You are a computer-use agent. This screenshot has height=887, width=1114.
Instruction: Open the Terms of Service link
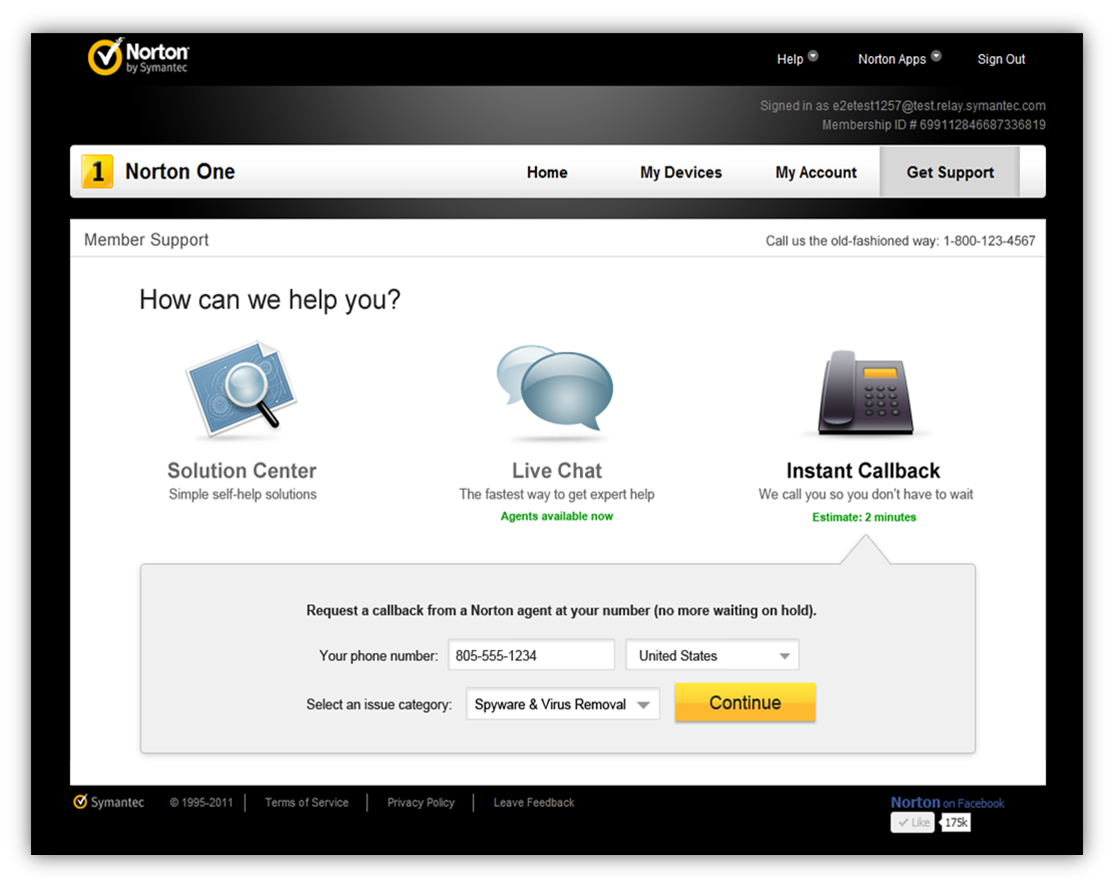tap(307, 802)
